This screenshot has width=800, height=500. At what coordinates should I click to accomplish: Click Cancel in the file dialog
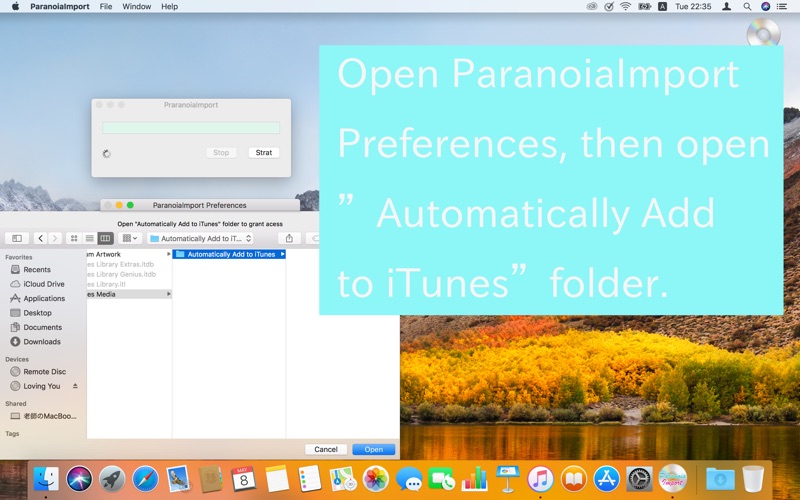326,449
